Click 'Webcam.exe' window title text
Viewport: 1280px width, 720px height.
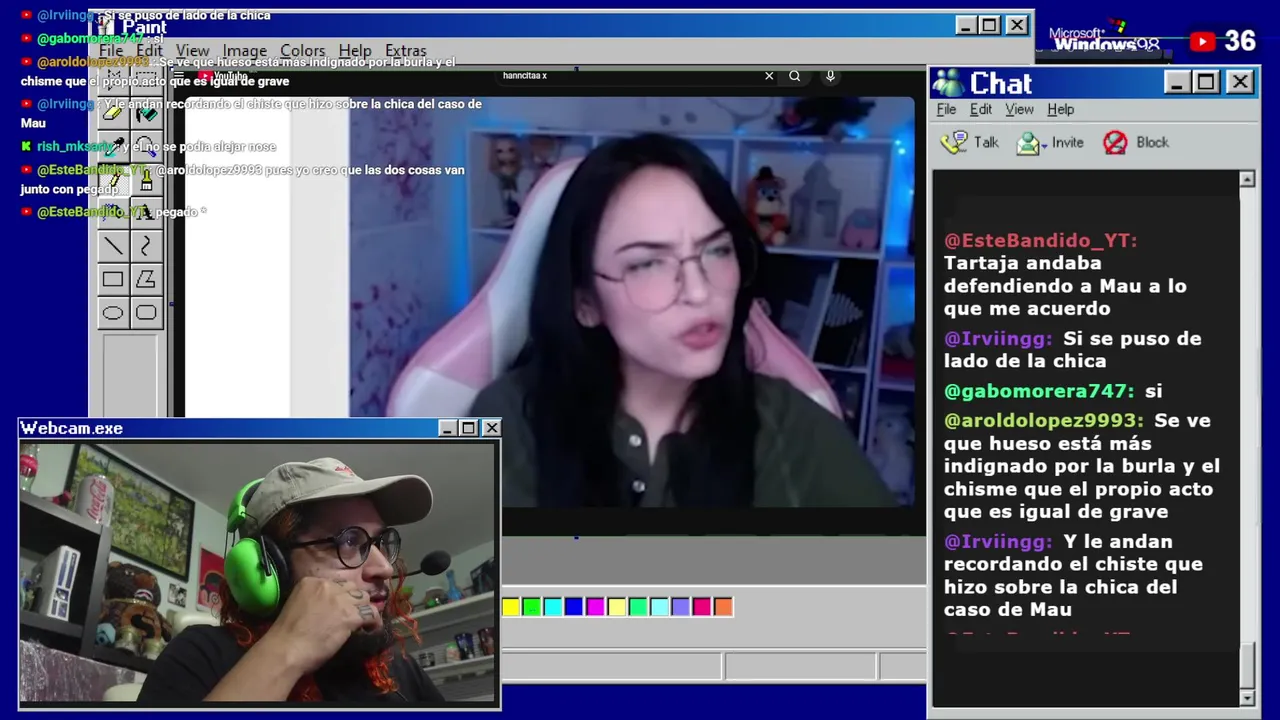click(71, 428)
